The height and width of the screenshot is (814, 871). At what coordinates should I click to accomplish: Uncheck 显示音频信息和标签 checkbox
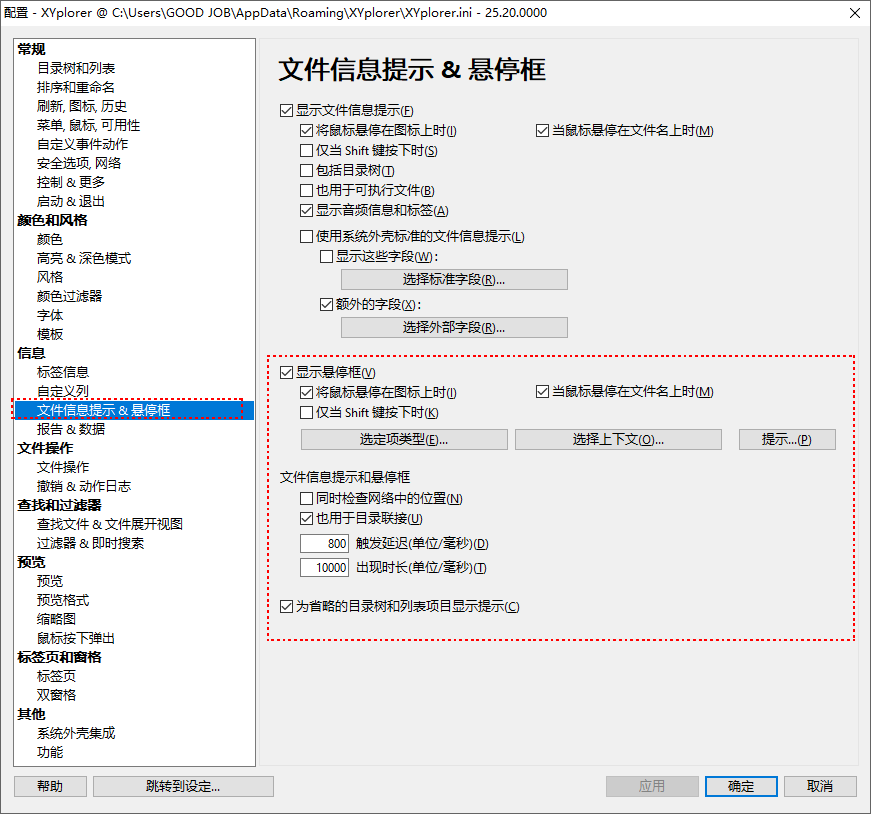click(x=307, y=211)
